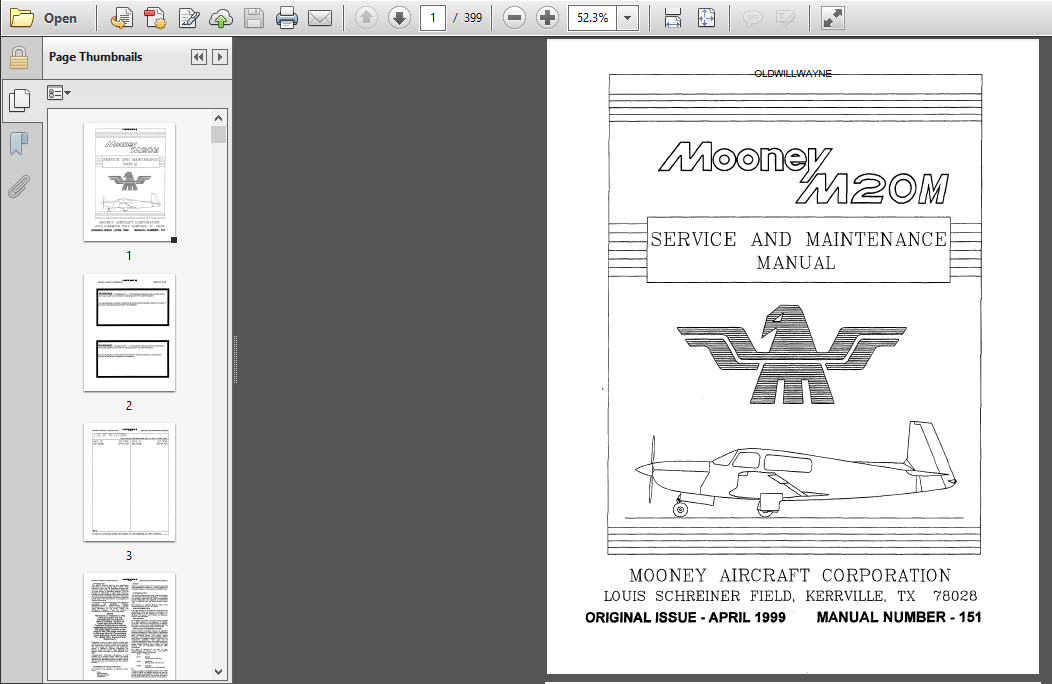
Task: Click the Convert to PDF icon with gear
Action: pyautogui.click(x=155, y=18)
